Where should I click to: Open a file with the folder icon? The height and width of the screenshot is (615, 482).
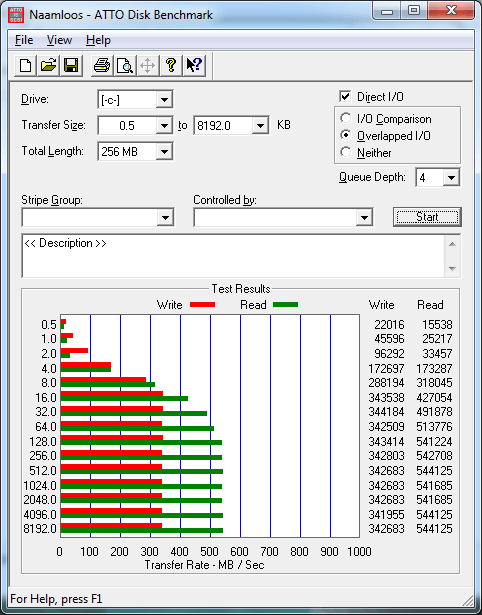click(48, 65)
